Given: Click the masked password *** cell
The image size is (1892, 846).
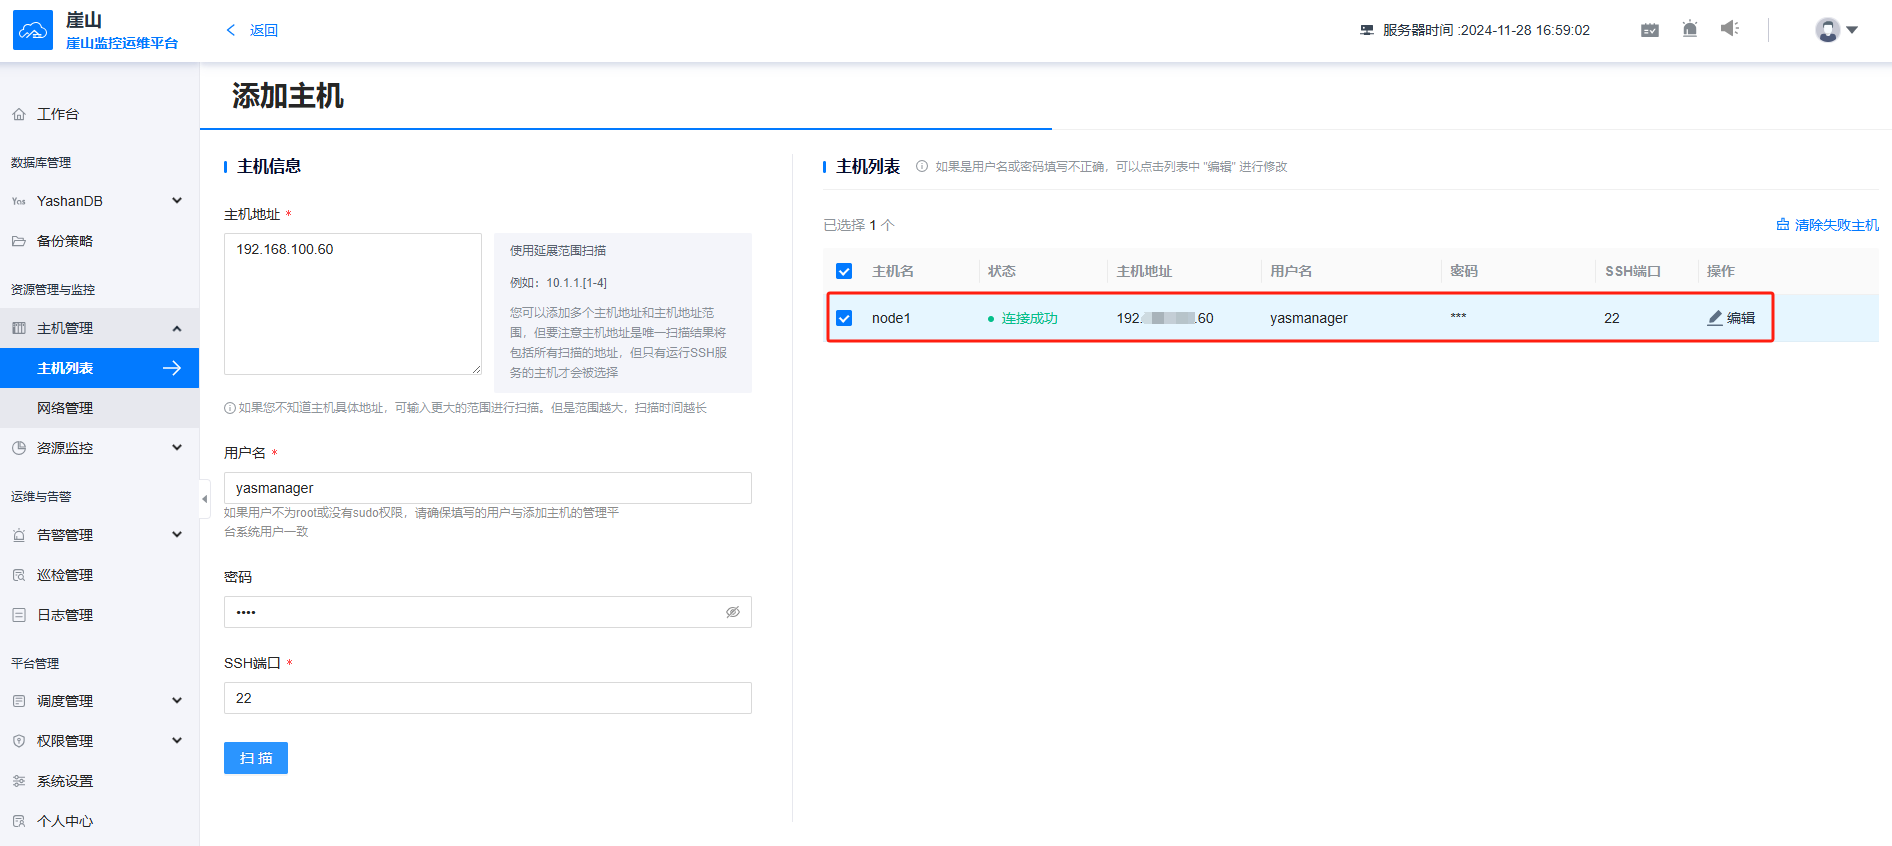Looking at the screenshot, I should pyautogui.click(x=1459, y=316).
